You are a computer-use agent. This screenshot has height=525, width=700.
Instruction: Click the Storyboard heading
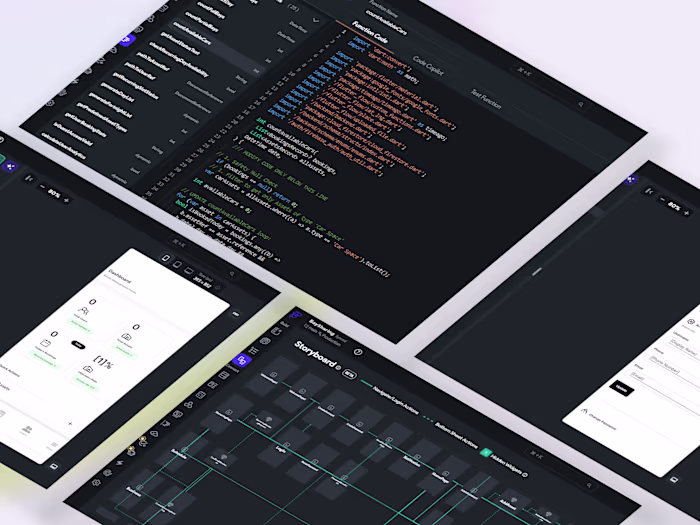(x=315, y=354)
